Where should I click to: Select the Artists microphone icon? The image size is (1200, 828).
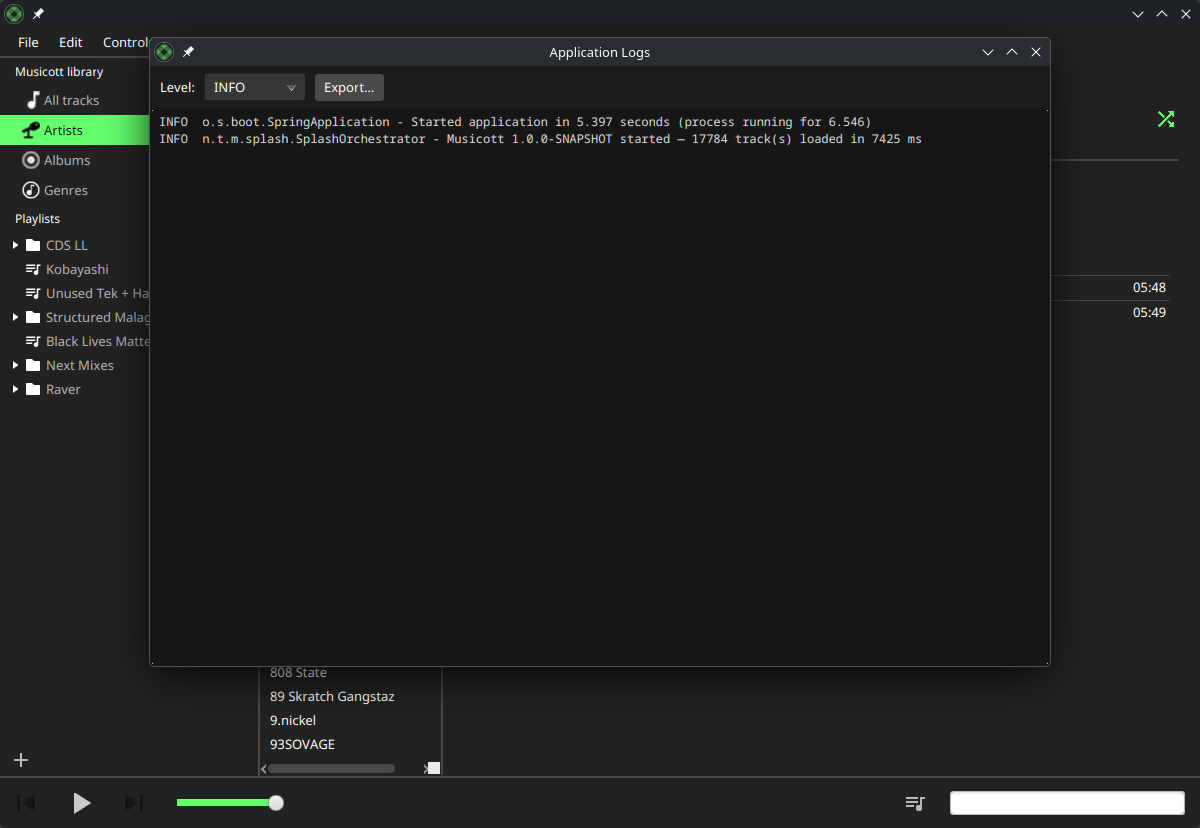[x=31, y=130]
